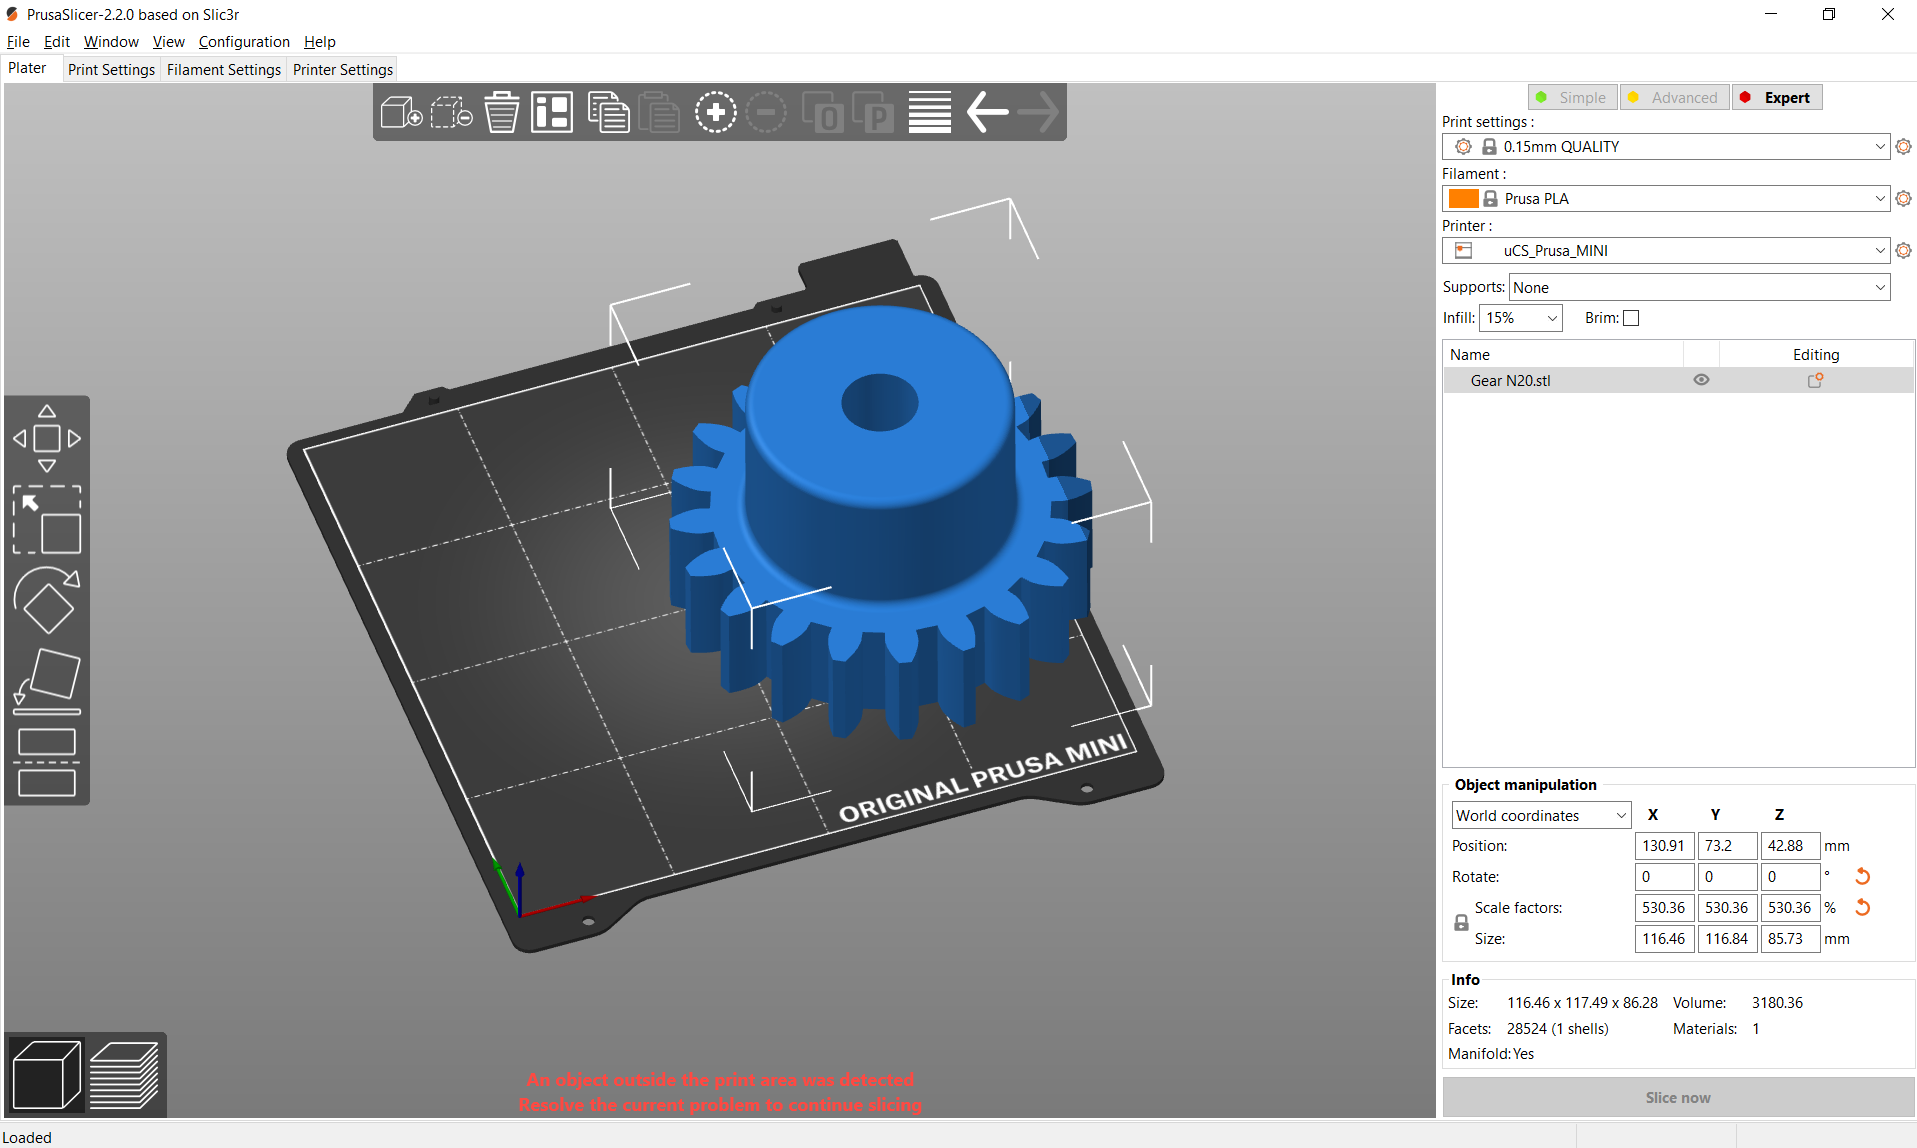Reset scale with the orange arrow

coord(1863,908)
